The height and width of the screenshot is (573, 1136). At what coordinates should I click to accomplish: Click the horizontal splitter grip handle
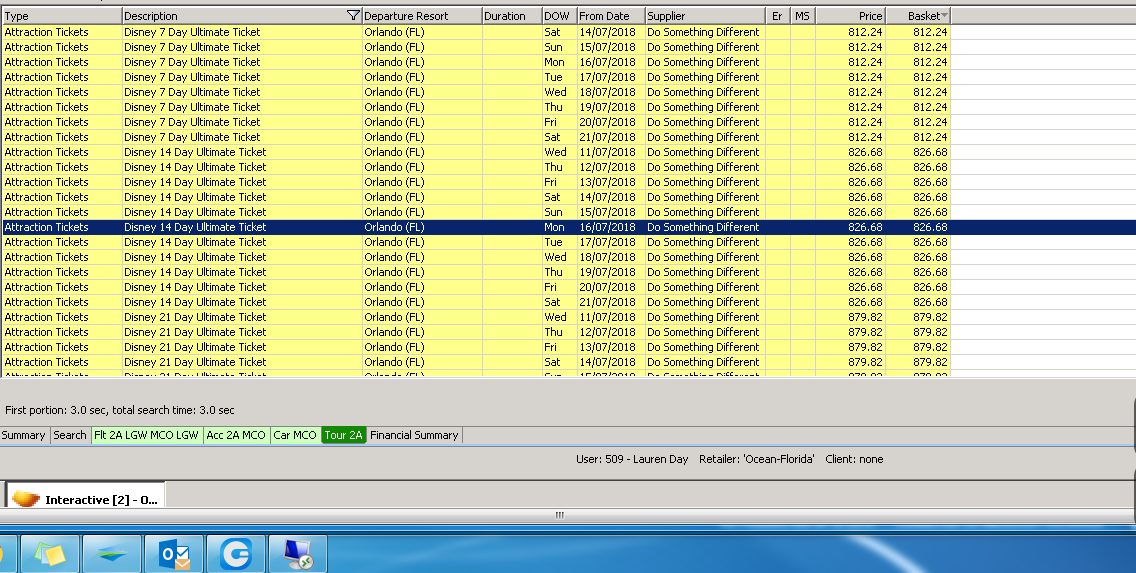click(559, 515)
